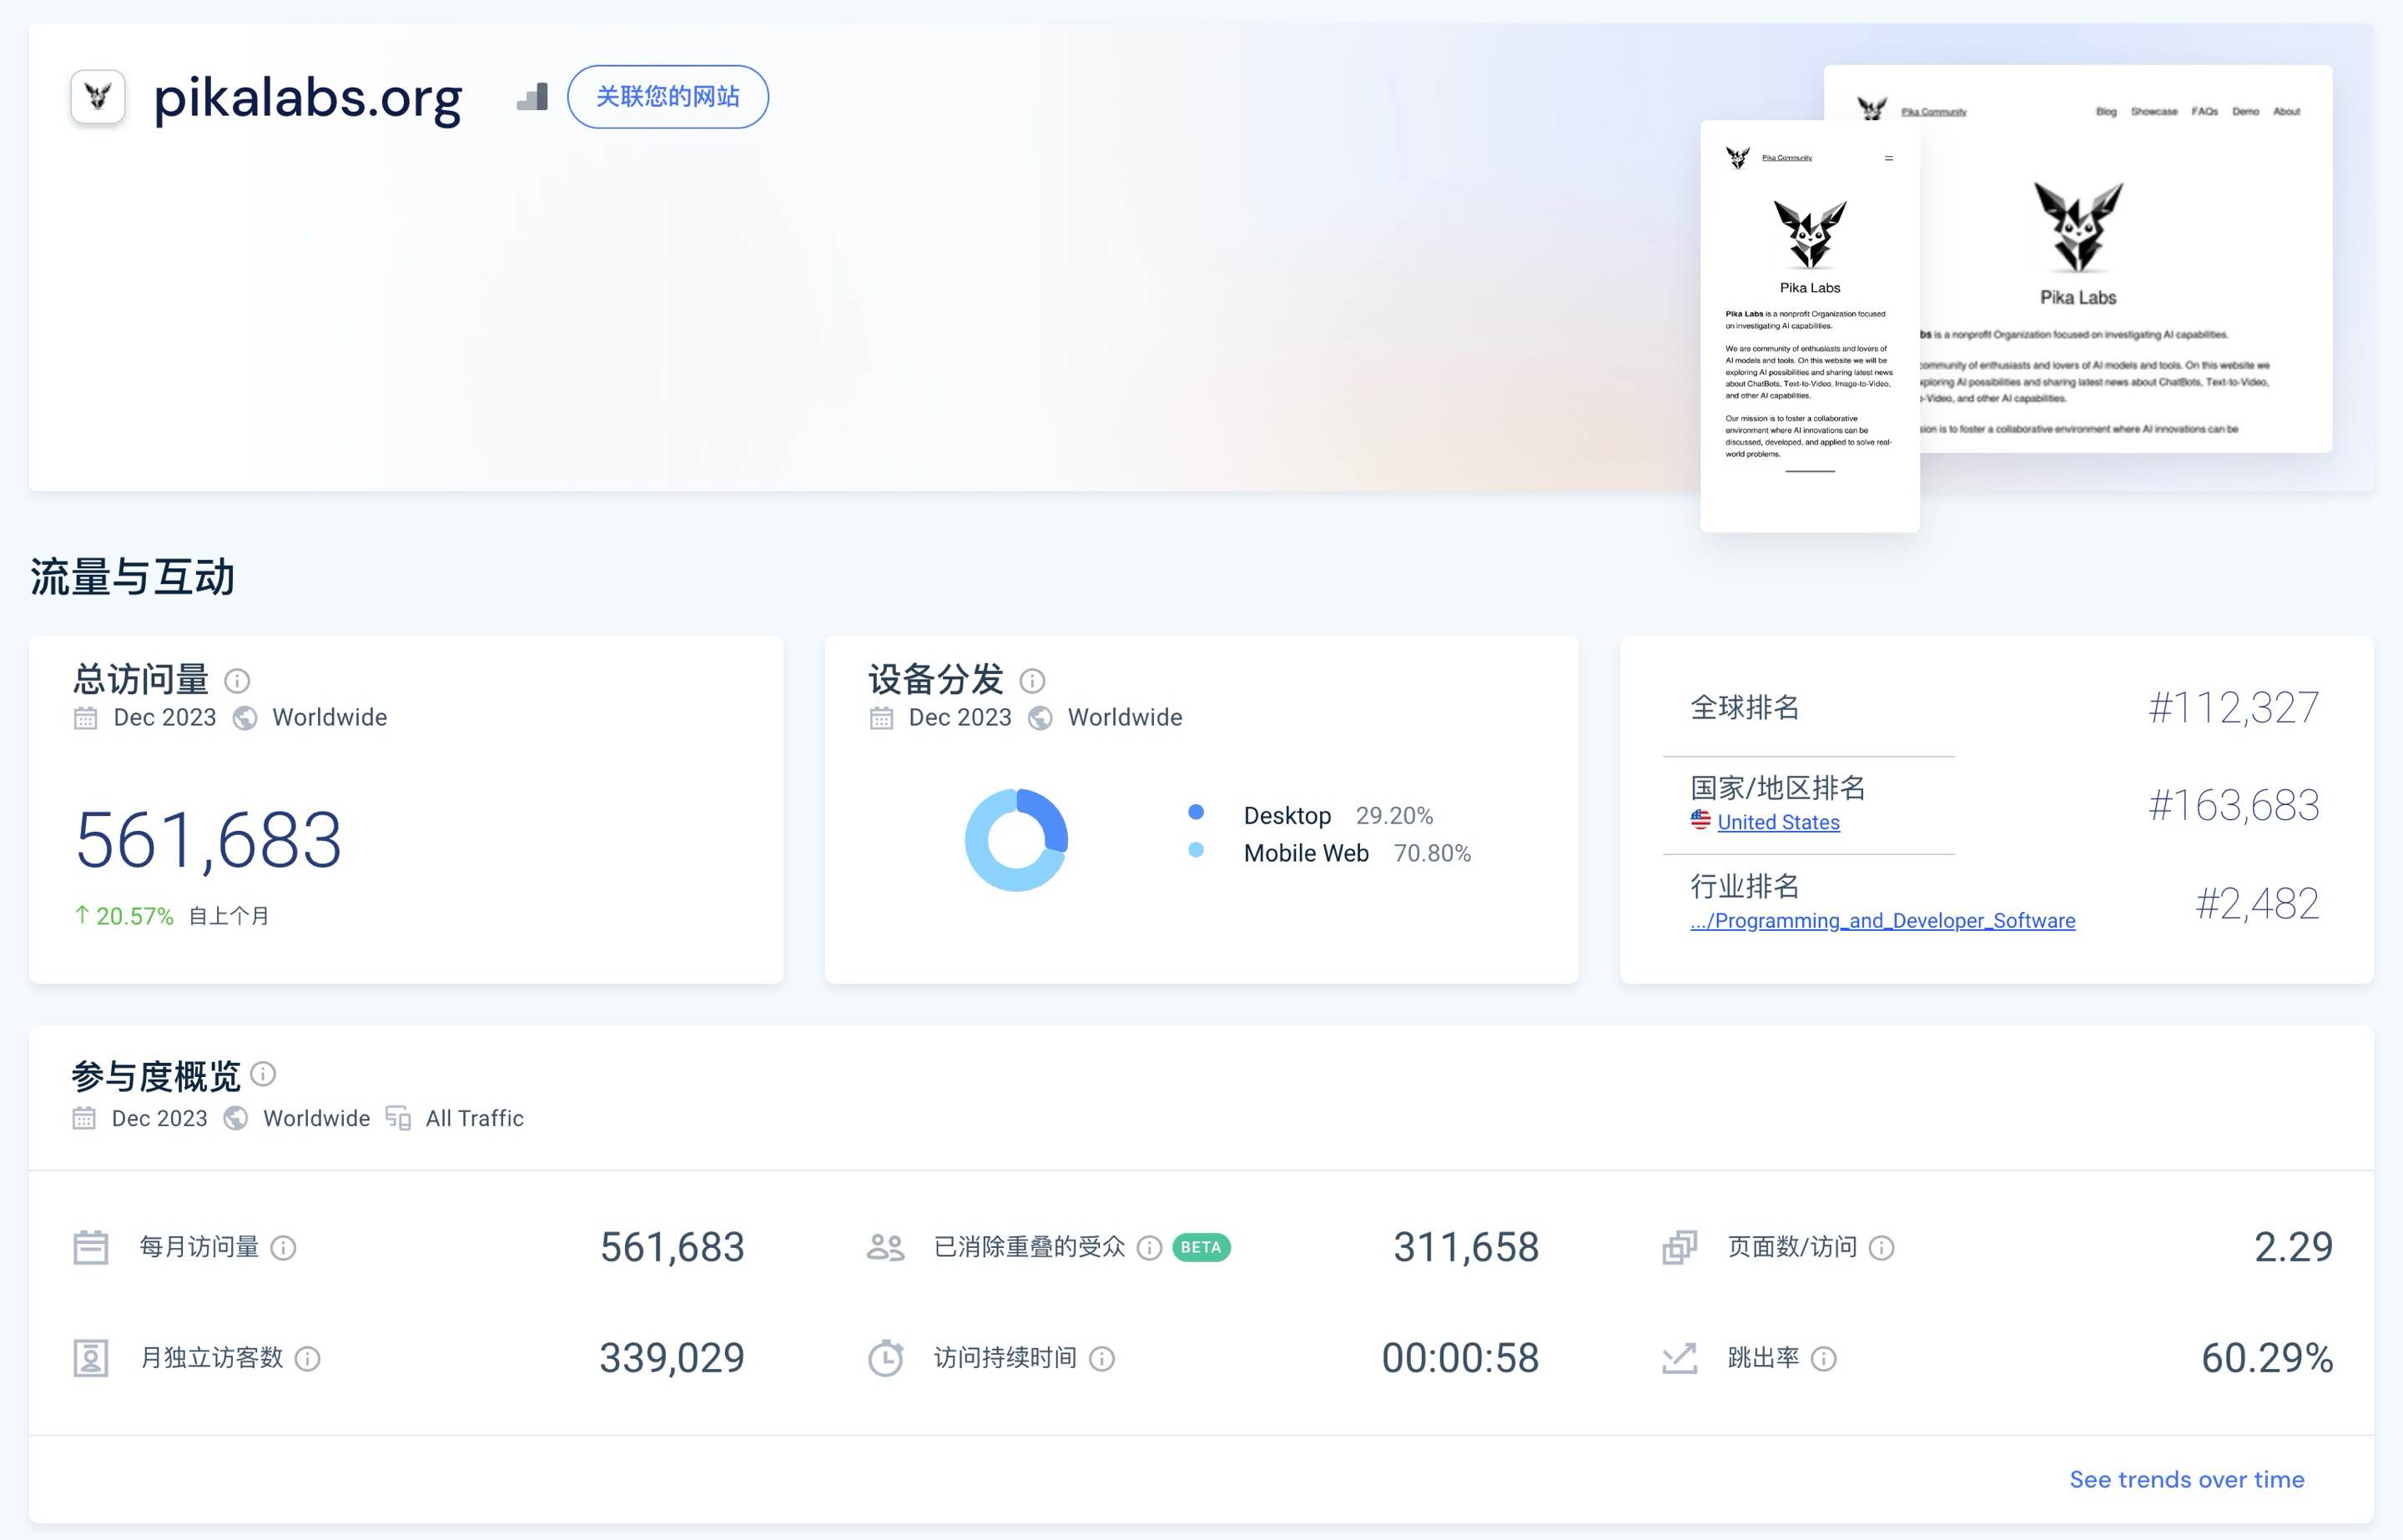Open the mobile site preview thumbnail
Screen dimensions: 2403x1540
(1809, 326)
